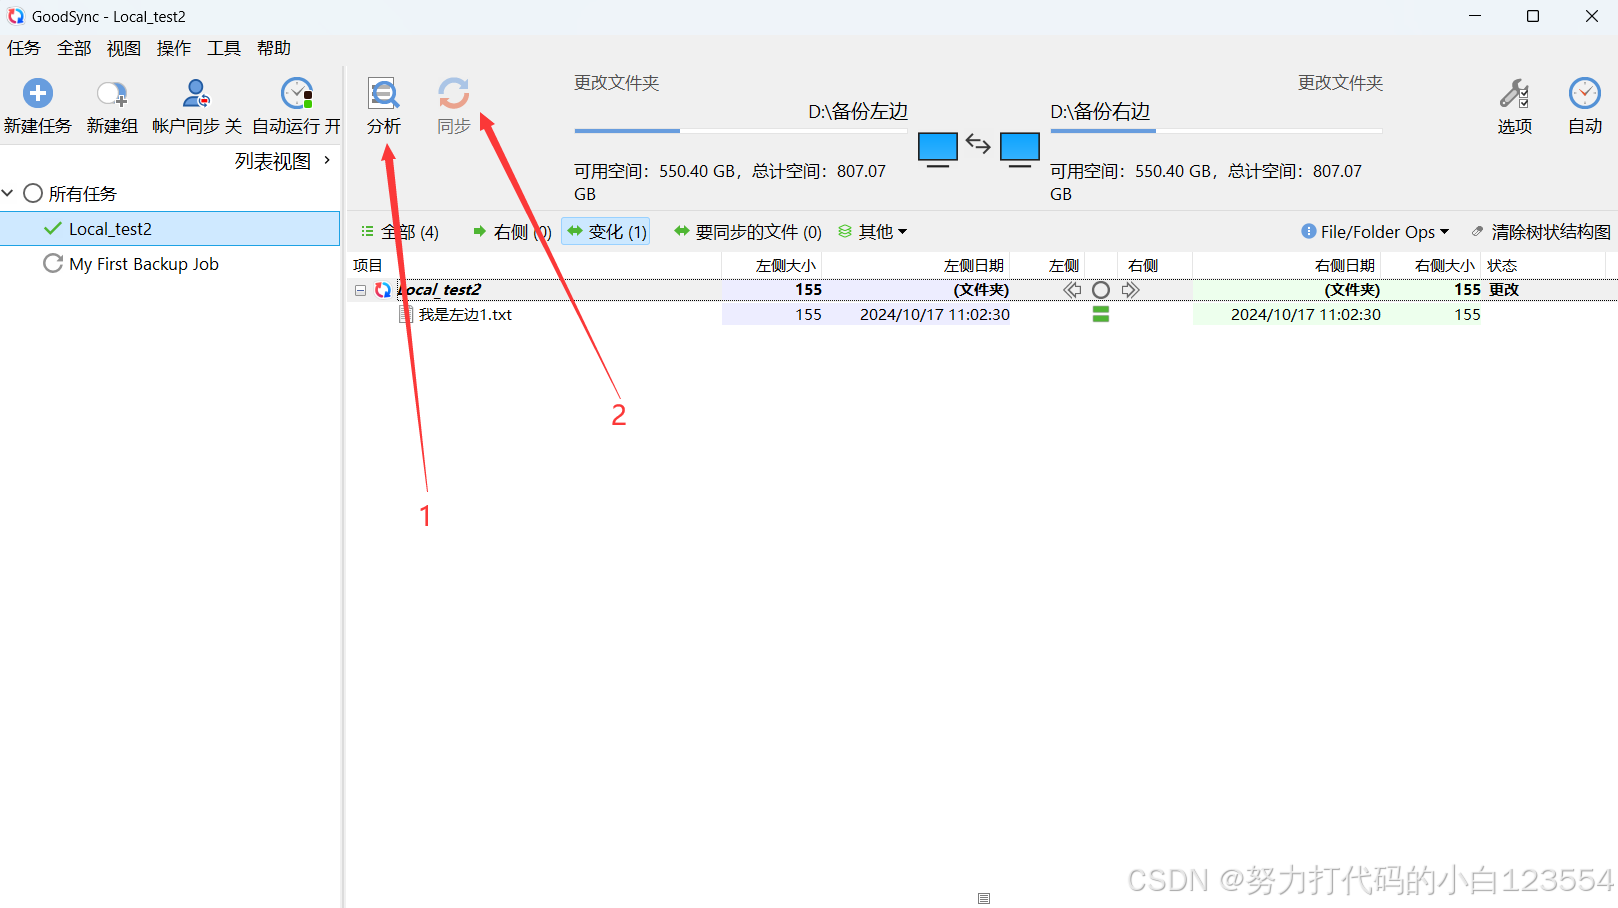This screenshot has width=1618, height=908.
Task: Toggle the Auto-run (自动运行) clock icon
Action: coord(297,94)
